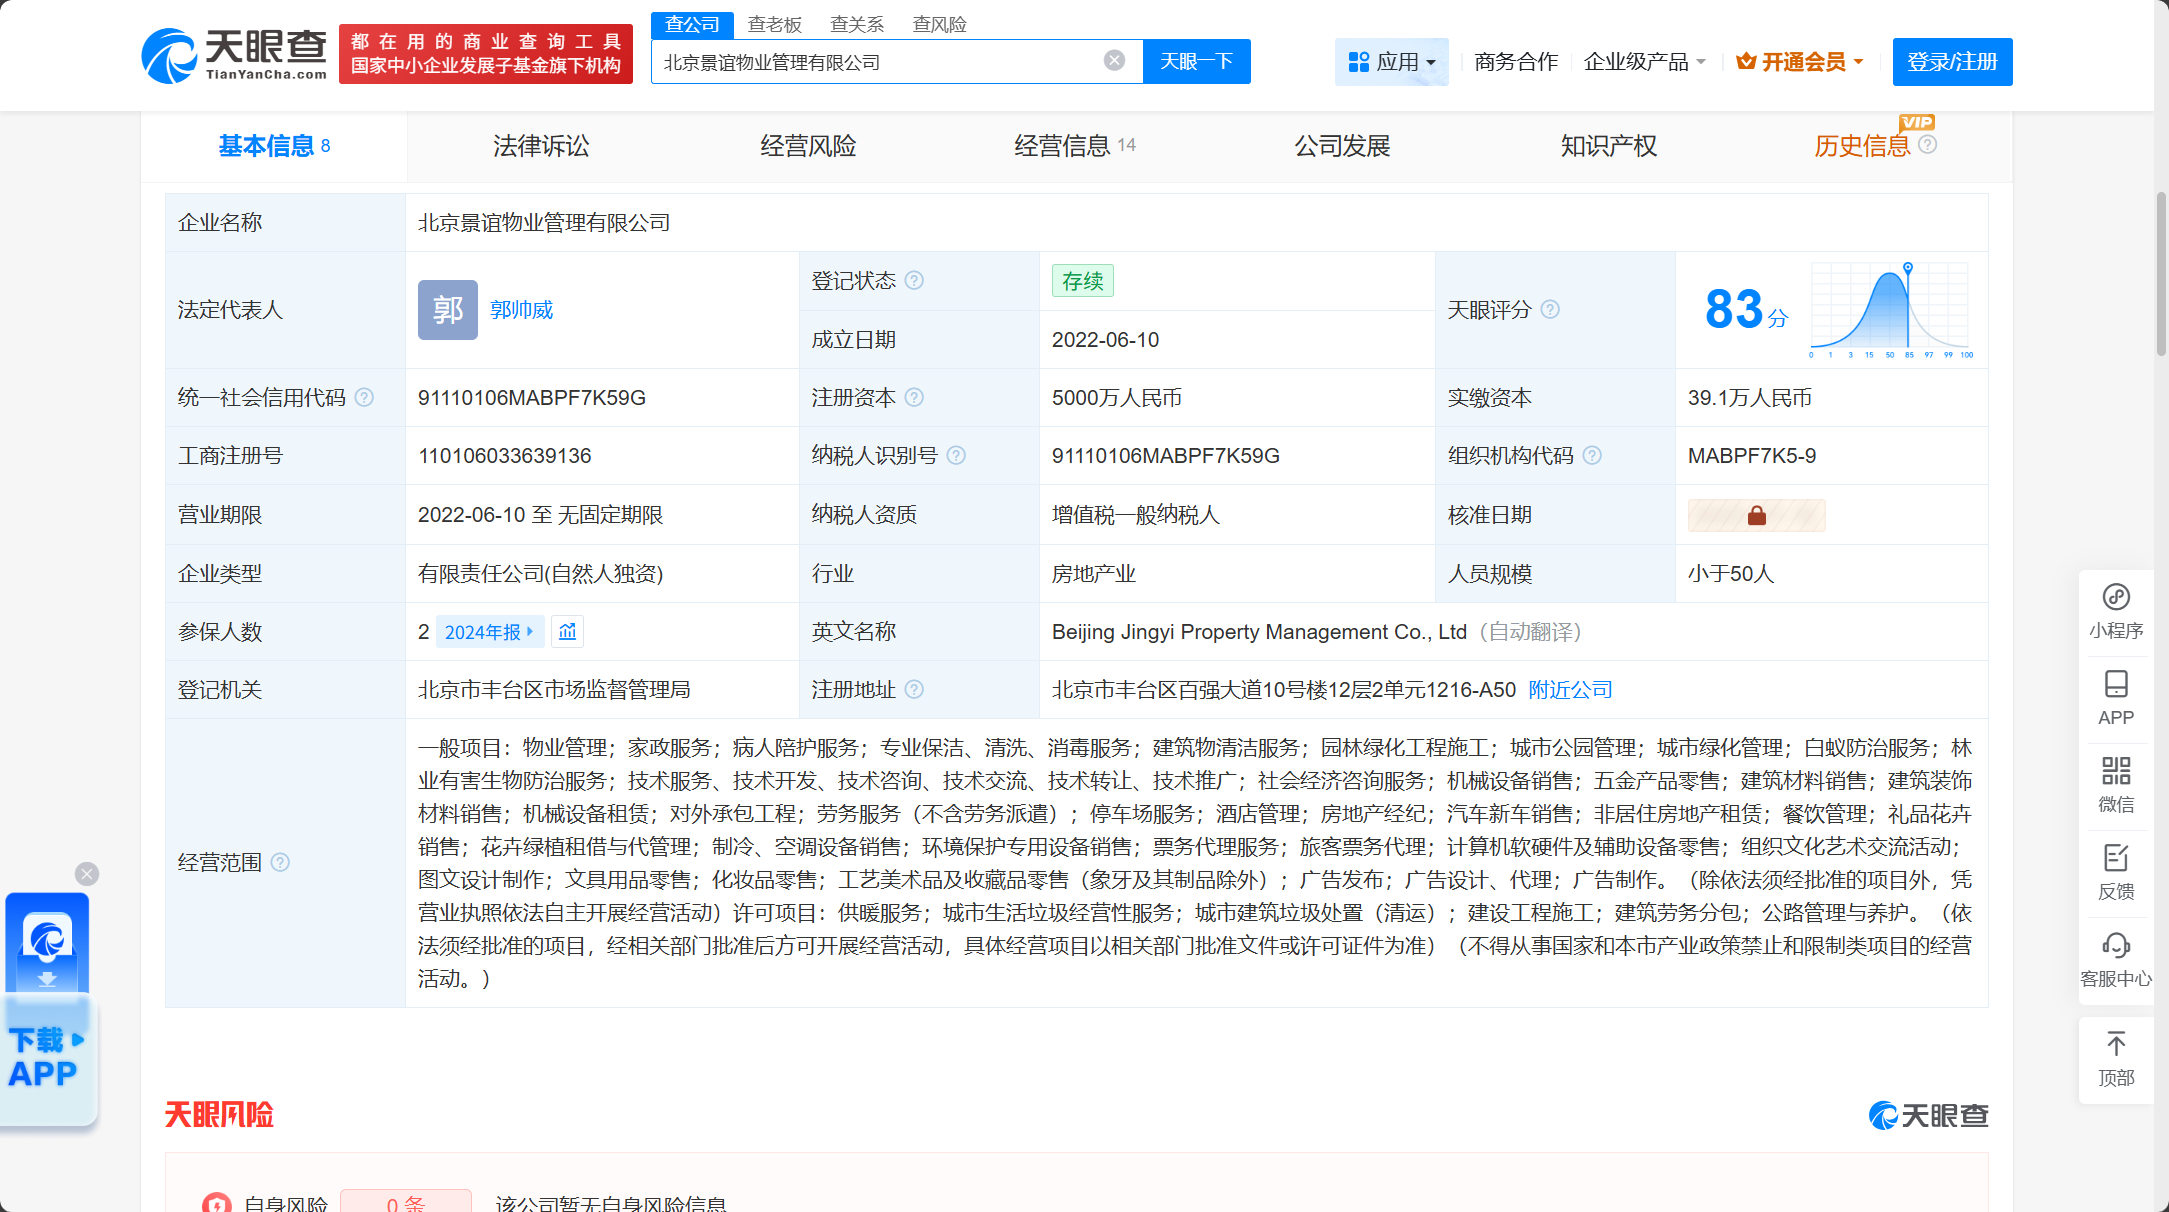Screen dimensions: 2169x1212
Task: Clear the search box with X icon
Action: pos(1114,61)
